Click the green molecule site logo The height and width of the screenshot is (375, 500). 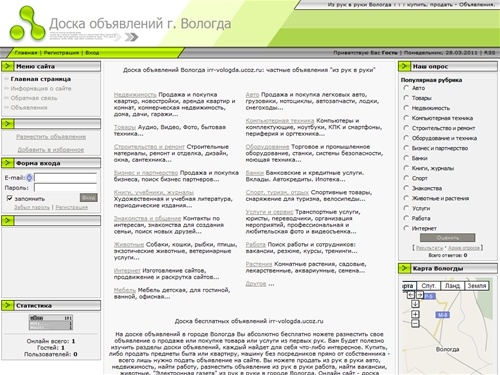pos(27,24)
